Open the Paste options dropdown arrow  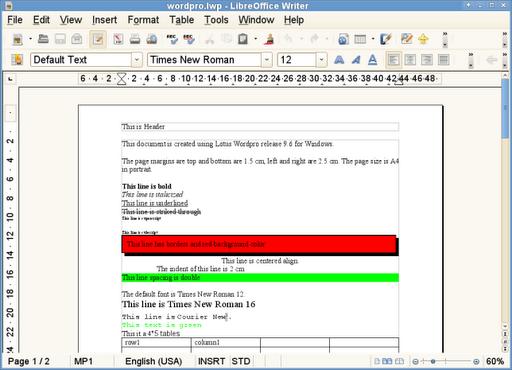pos(256,39)
